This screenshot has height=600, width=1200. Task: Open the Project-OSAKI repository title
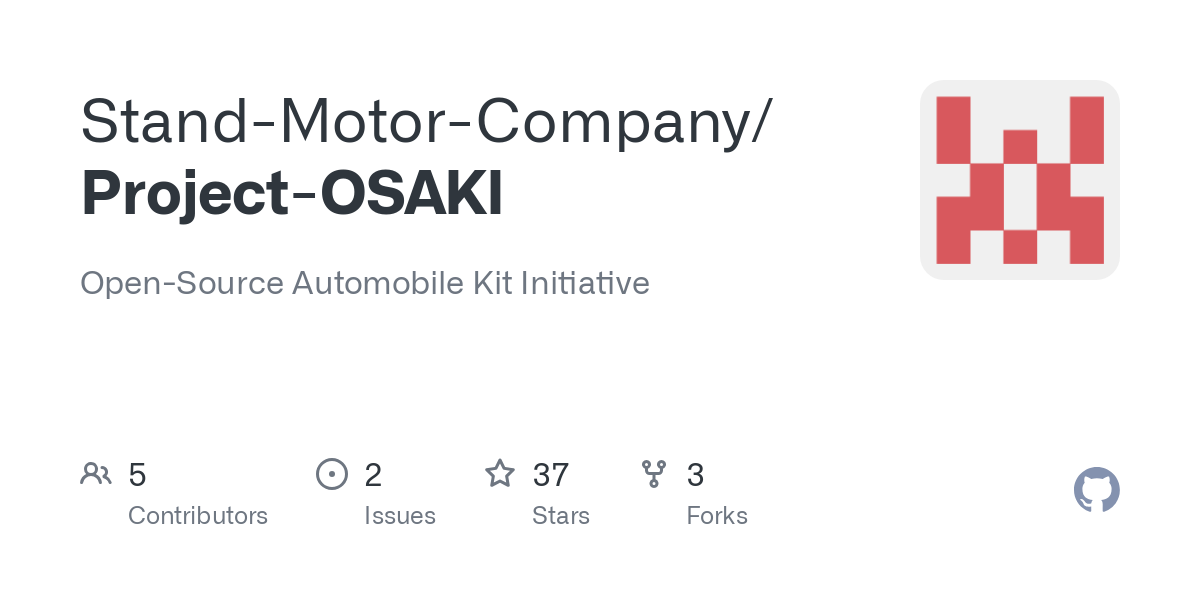point(292,194)
